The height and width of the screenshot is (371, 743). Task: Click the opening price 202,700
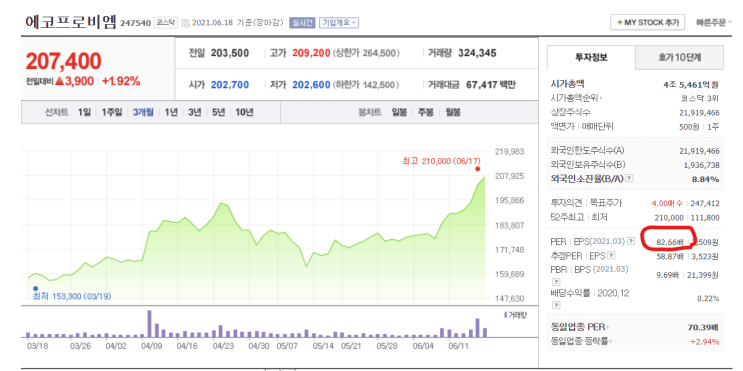[x=230, y=85]
